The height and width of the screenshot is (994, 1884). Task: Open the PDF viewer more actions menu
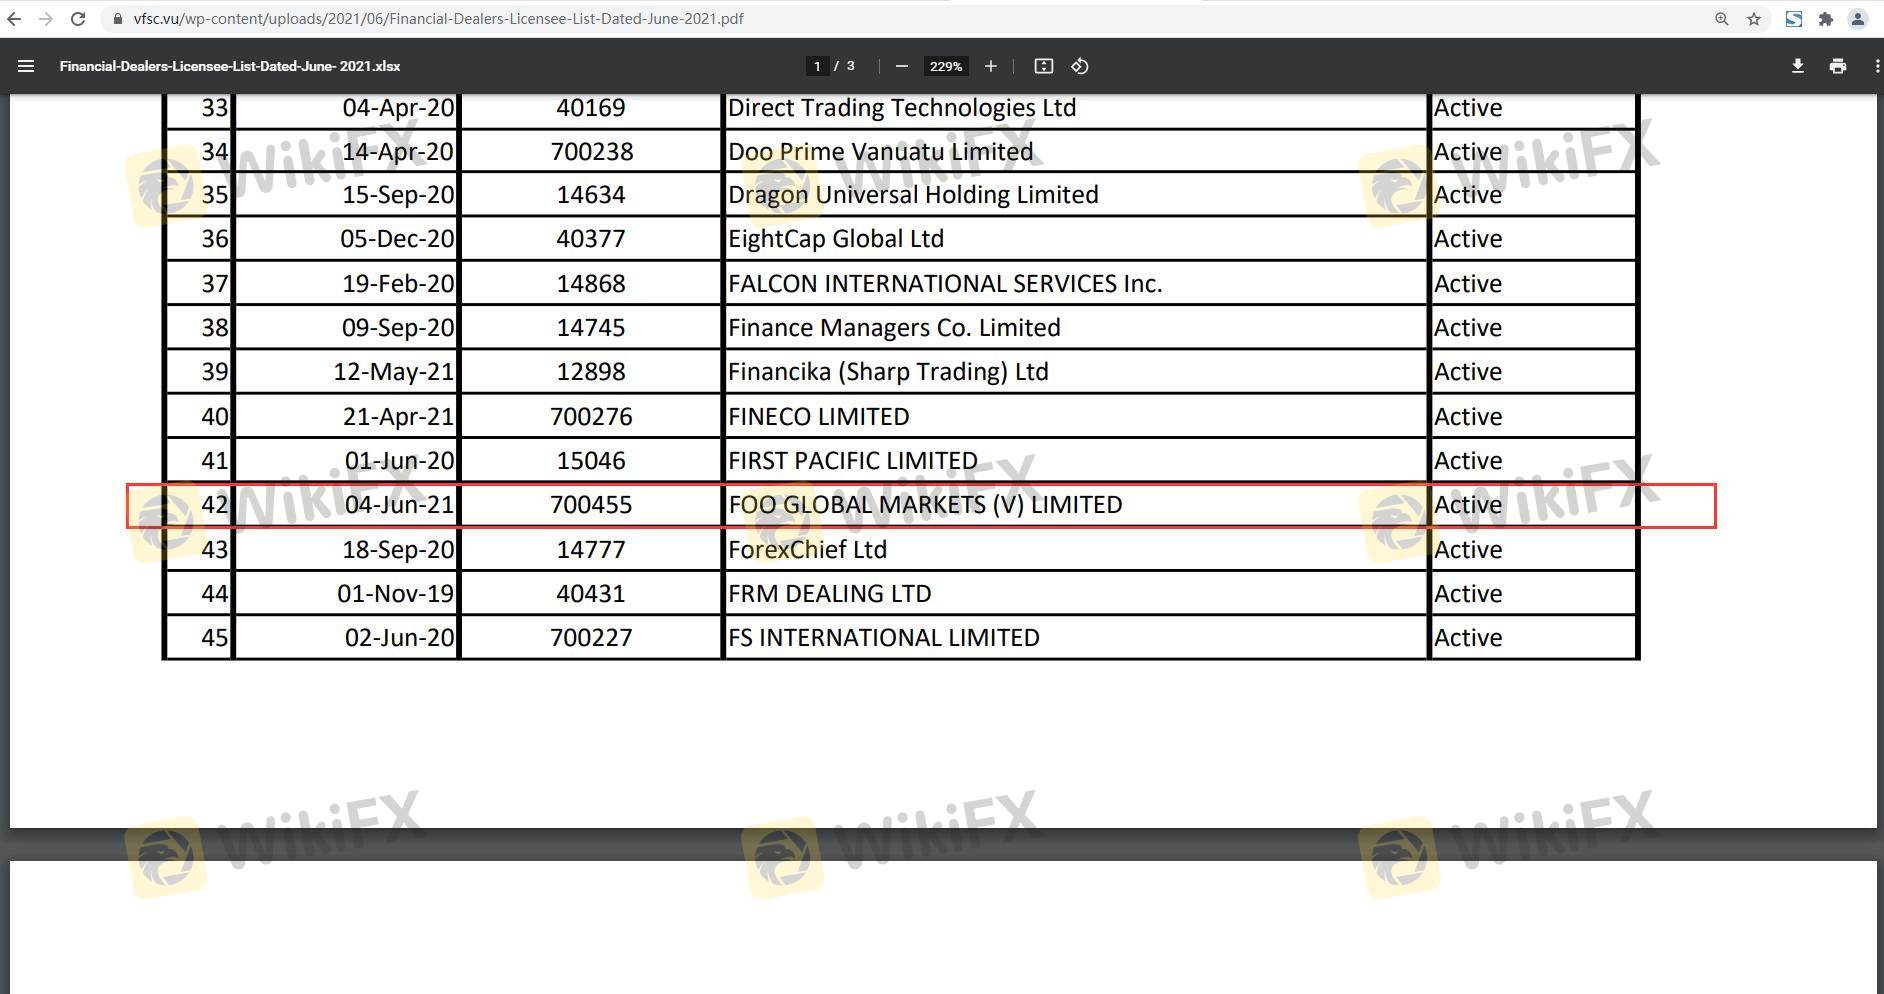1876,66
